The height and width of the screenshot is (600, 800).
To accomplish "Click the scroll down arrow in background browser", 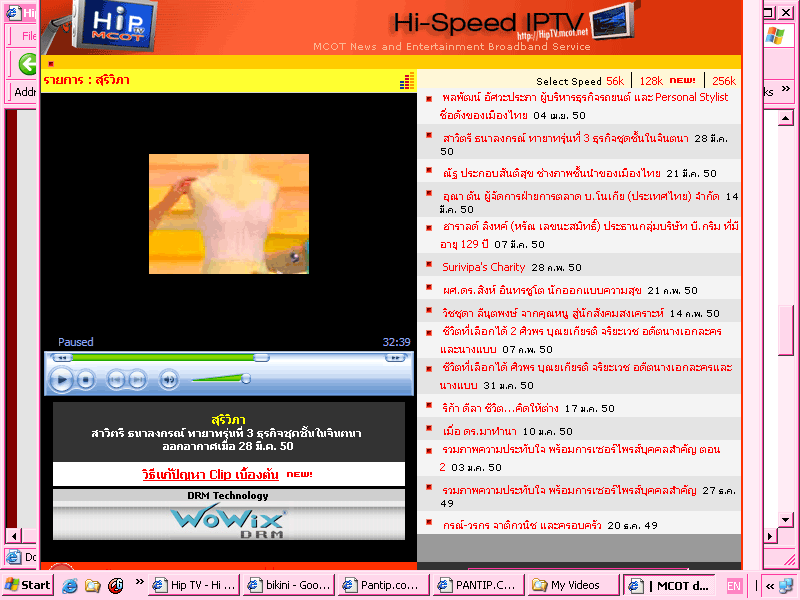I will click(785, 520).
